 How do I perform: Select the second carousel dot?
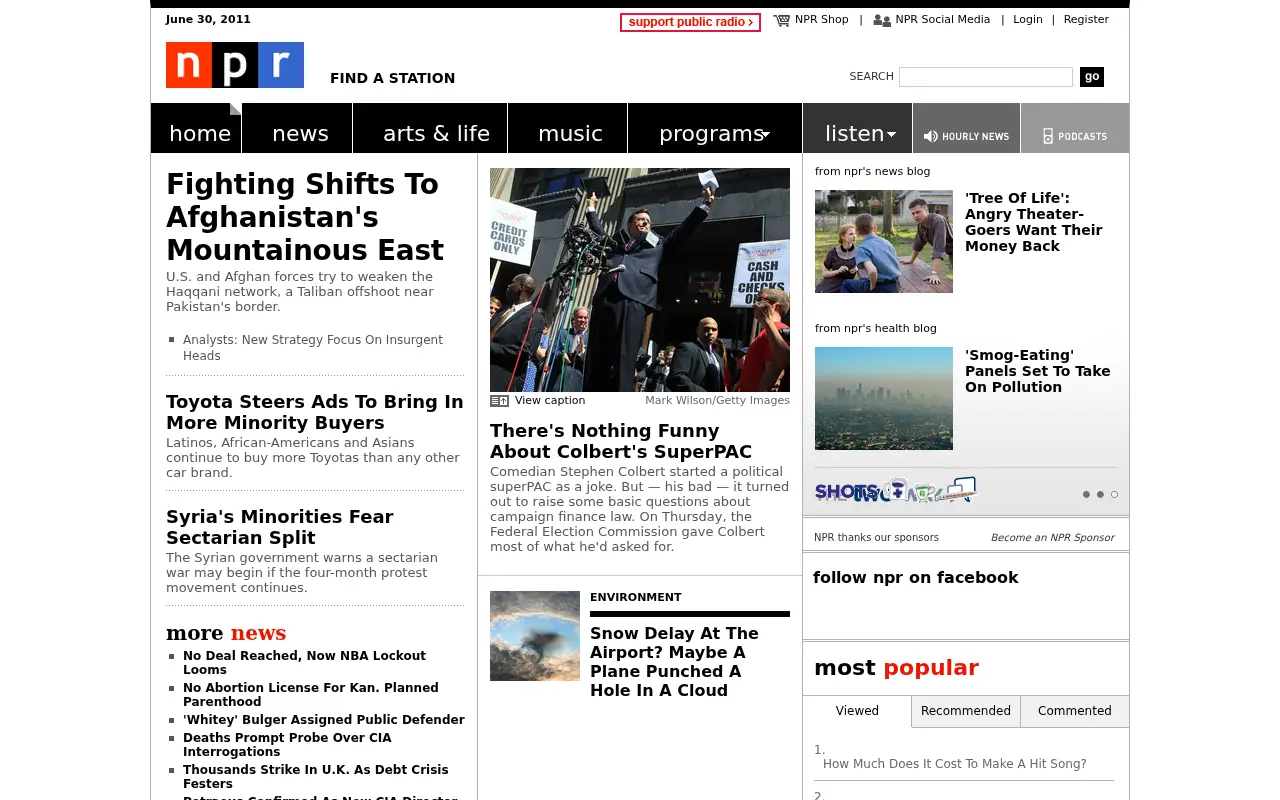point(1100,494)
